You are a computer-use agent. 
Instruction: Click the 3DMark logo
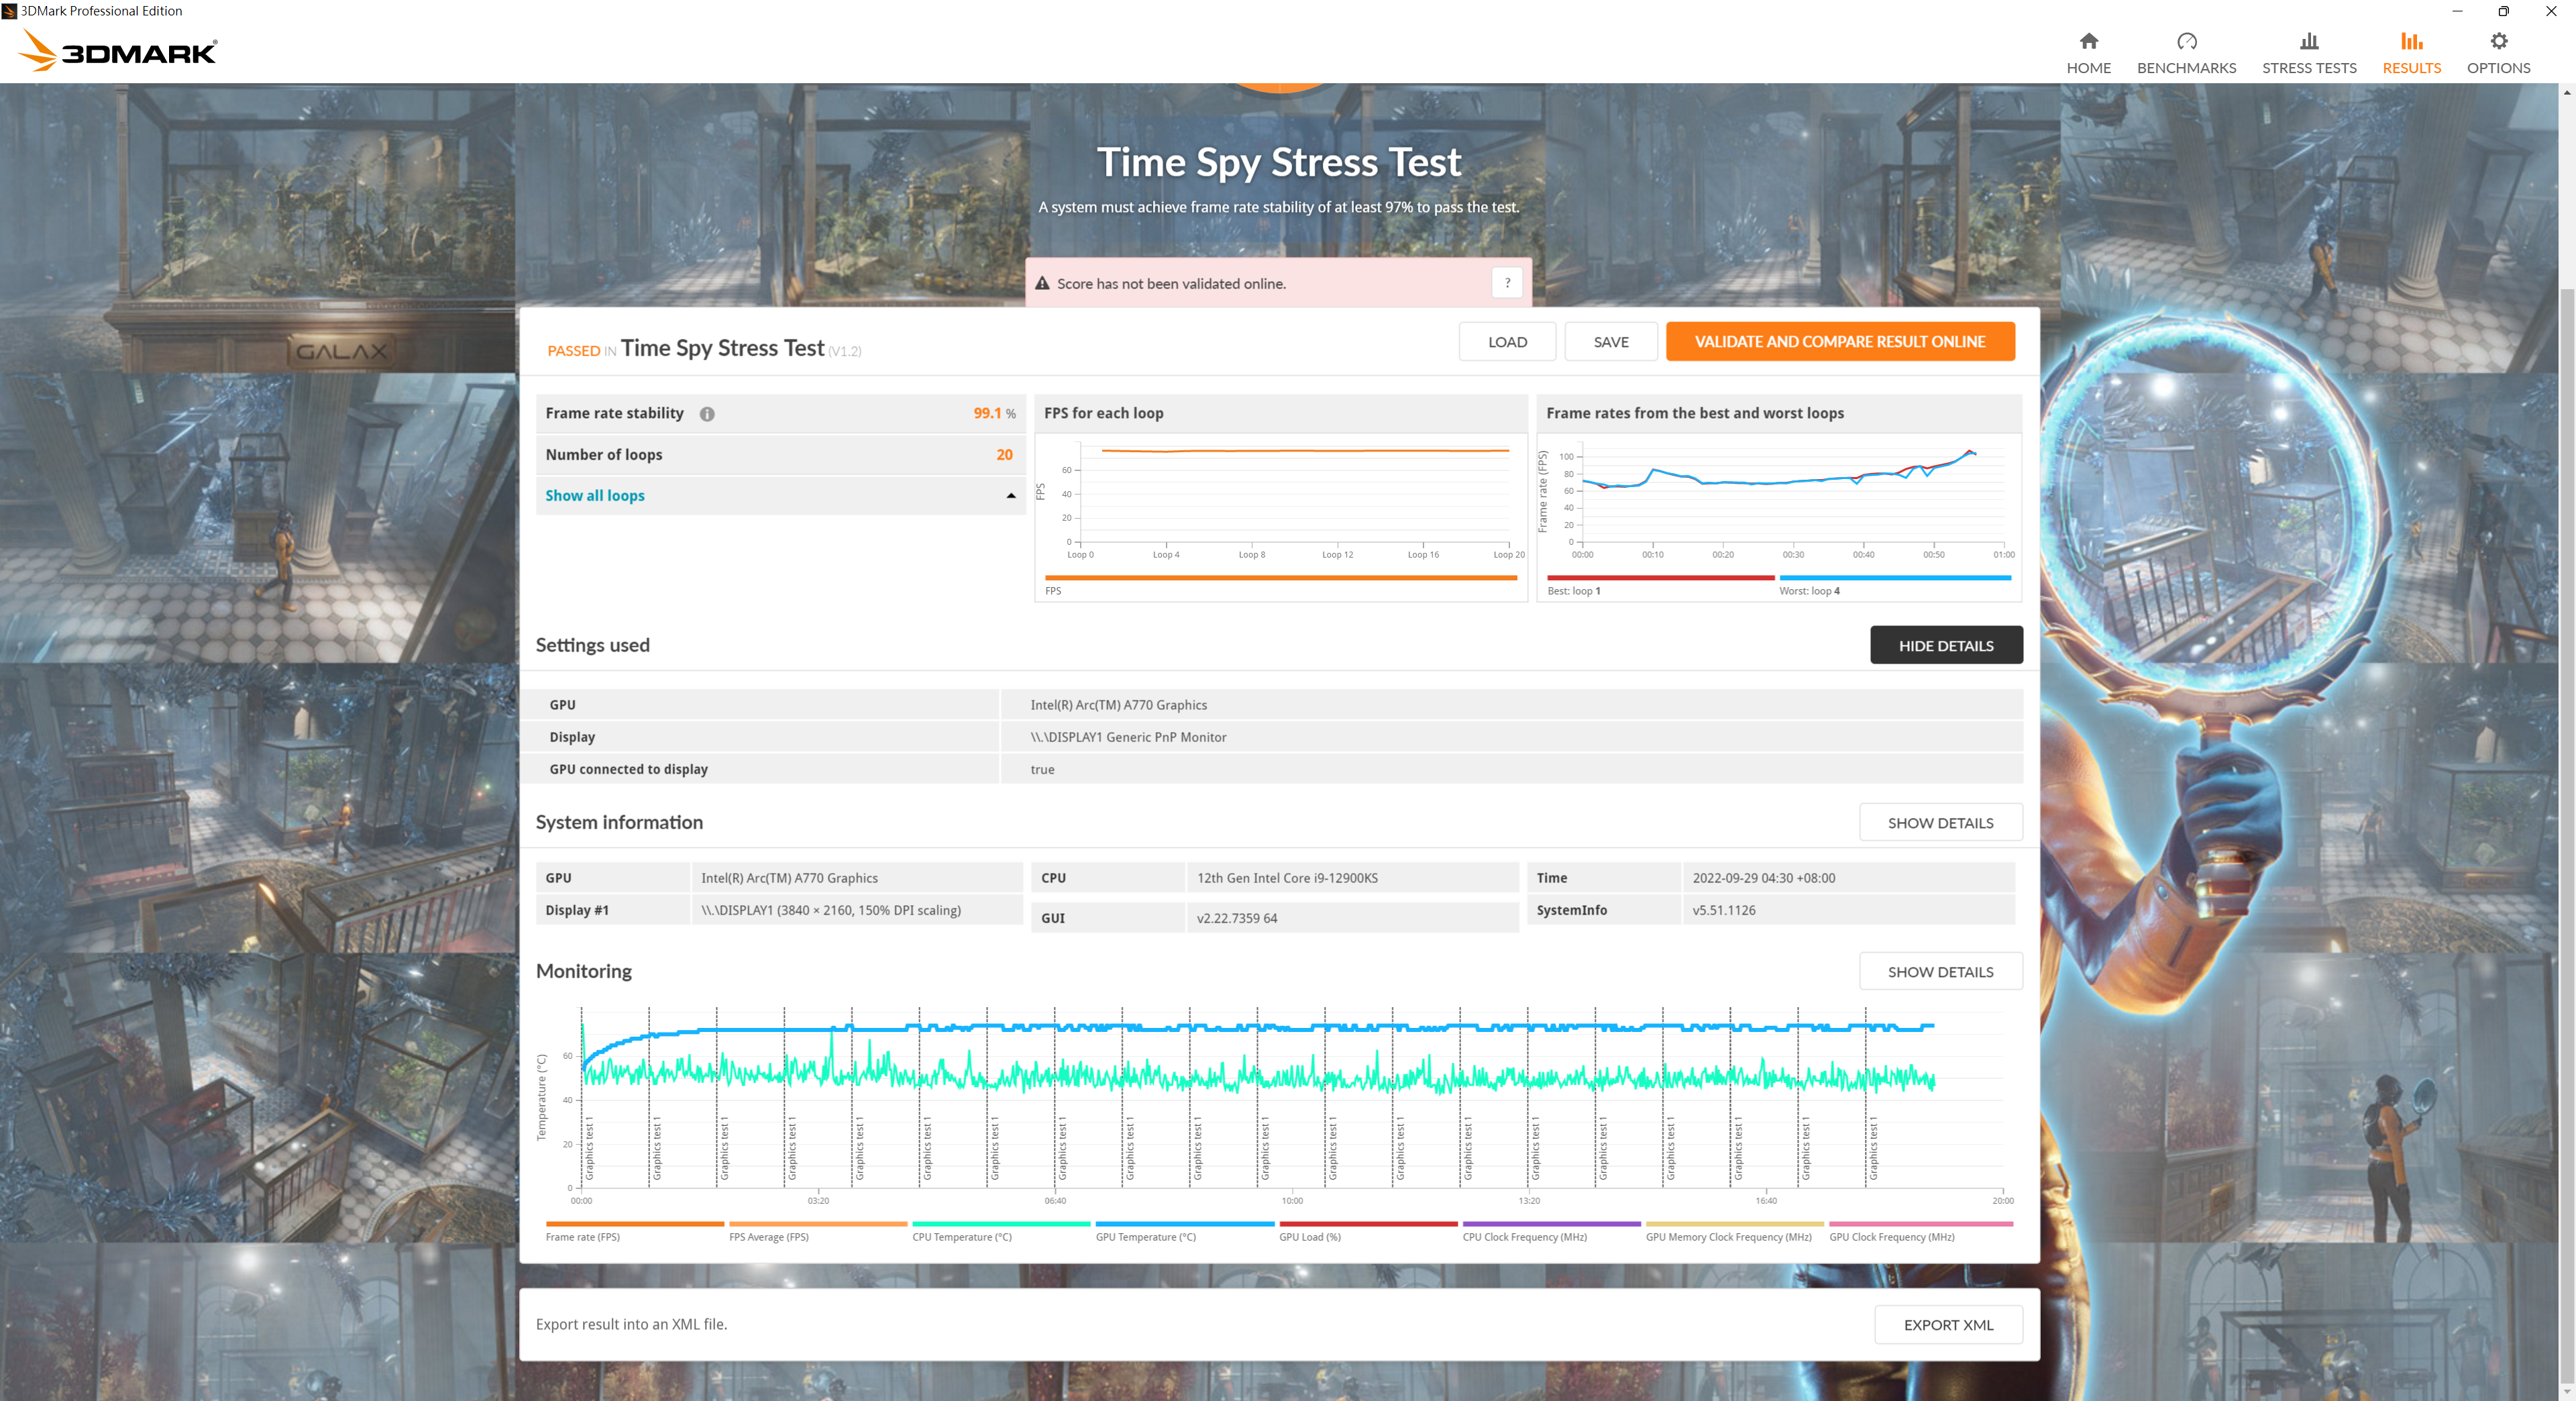pyautogui.click(x=118, y=50)
